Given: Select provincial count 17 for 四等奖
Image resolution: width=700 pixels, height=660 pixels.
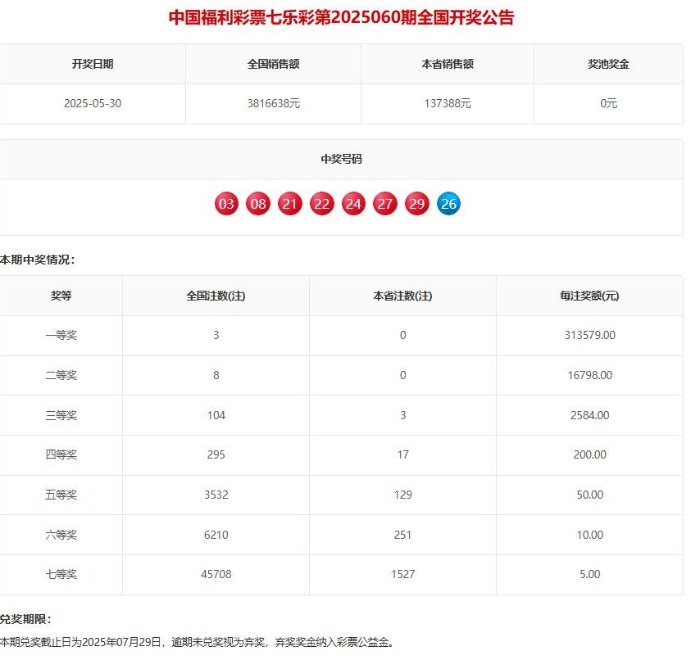Looking at the screenshot, I should (x=403, y=455).
